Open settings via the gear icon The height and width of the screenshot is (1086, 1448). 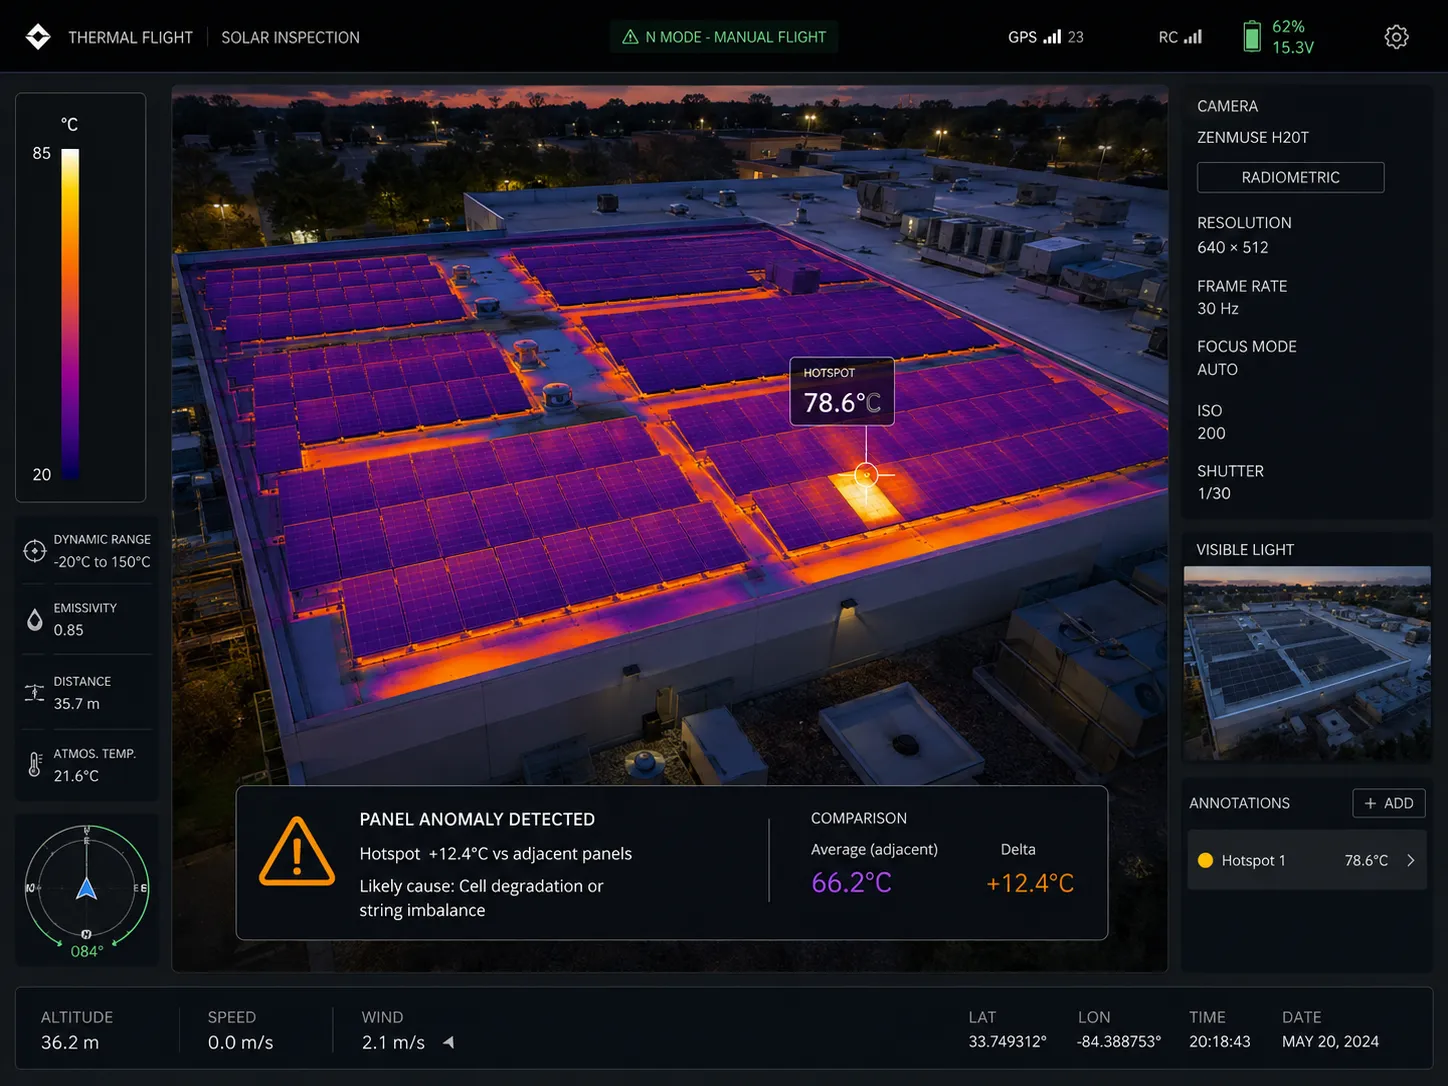point(1396,37)
